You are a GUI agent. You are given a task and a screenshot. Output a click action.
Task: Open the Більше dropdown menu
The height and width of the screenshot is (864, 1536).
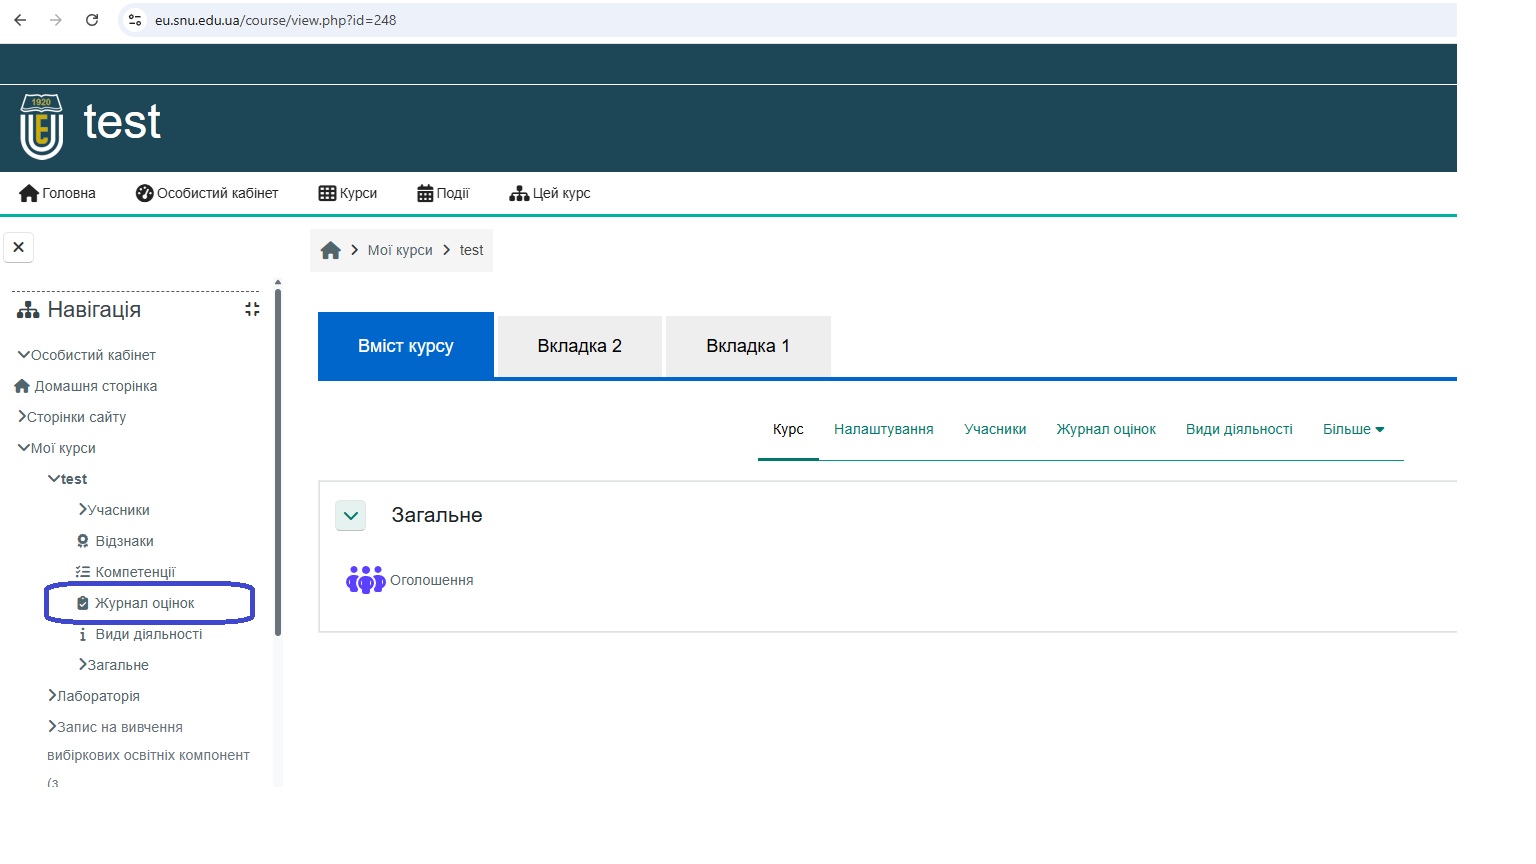pos(1353,429)
